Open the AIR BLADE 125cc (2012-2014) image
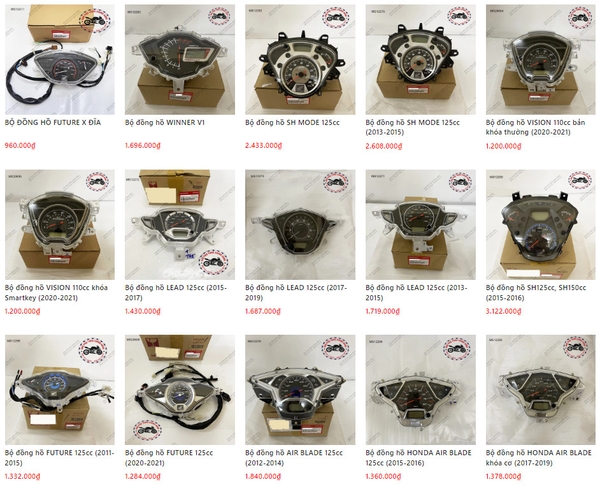600x489 pixels. 300,390
